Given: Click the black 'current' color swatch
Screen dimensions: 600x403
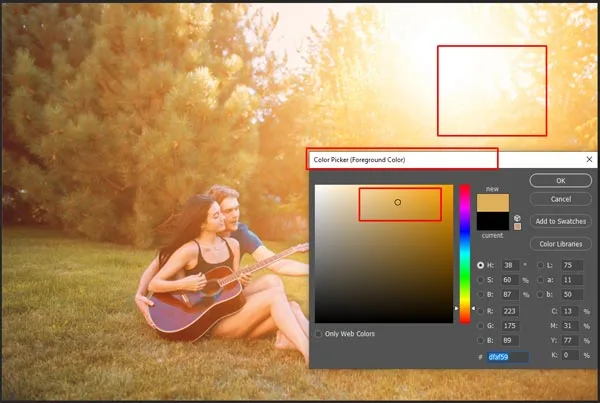Looking at the screenshot, I should pyautogui.click(x=493, y=220).
